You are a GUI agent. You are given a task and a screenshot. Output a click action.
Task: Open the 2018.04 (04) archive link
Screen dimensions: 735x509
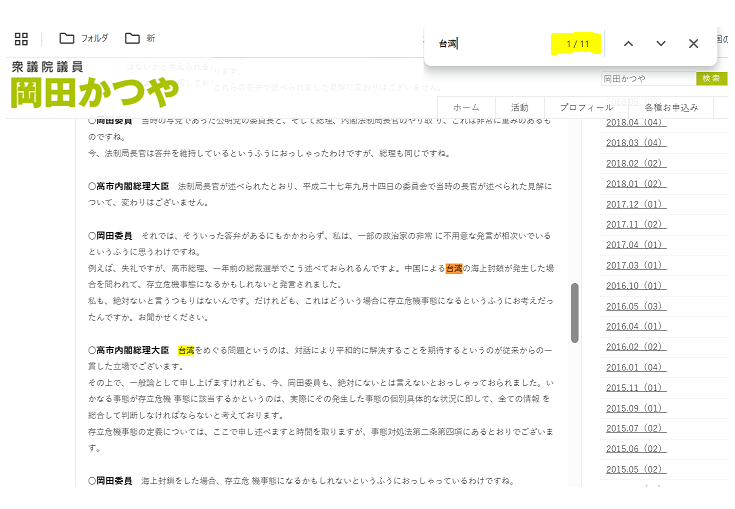tap(635, 122)
